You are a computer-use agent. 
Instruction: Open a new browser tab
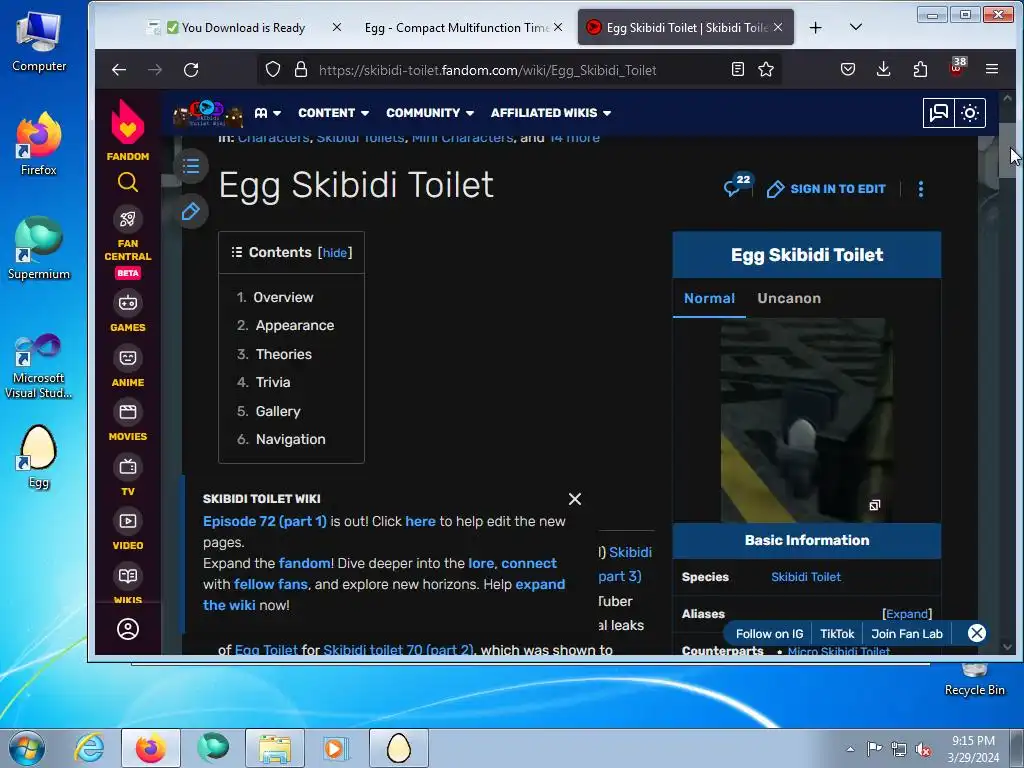(x=816, y=27)
